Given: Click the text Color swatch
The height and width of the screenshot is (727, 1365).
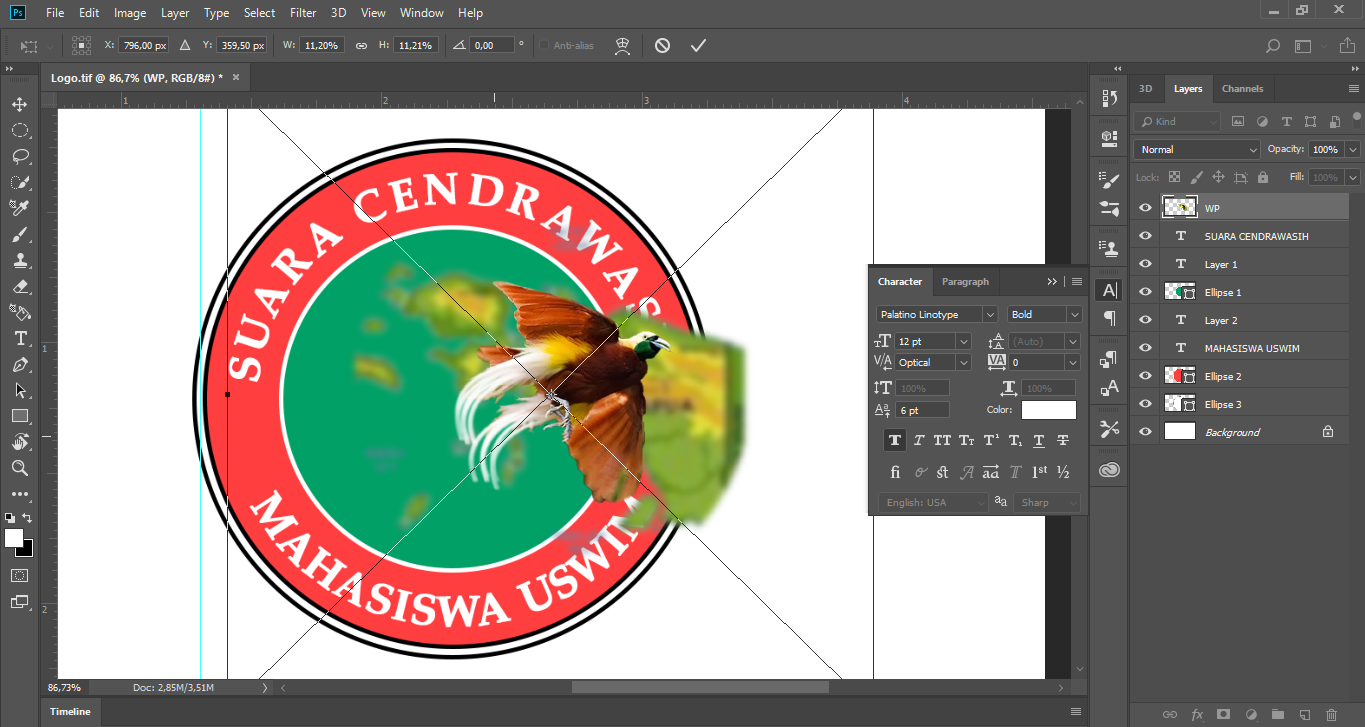Looking at the screenshot, I should (x=1048, y=410).
